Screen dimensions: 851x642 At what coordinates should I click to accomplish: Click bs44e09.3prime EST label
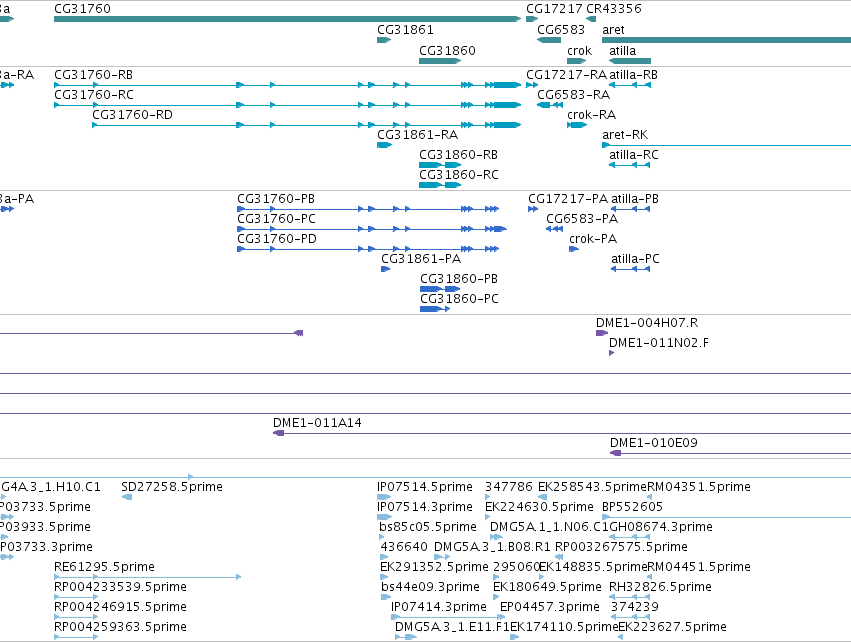click(430, 587)
